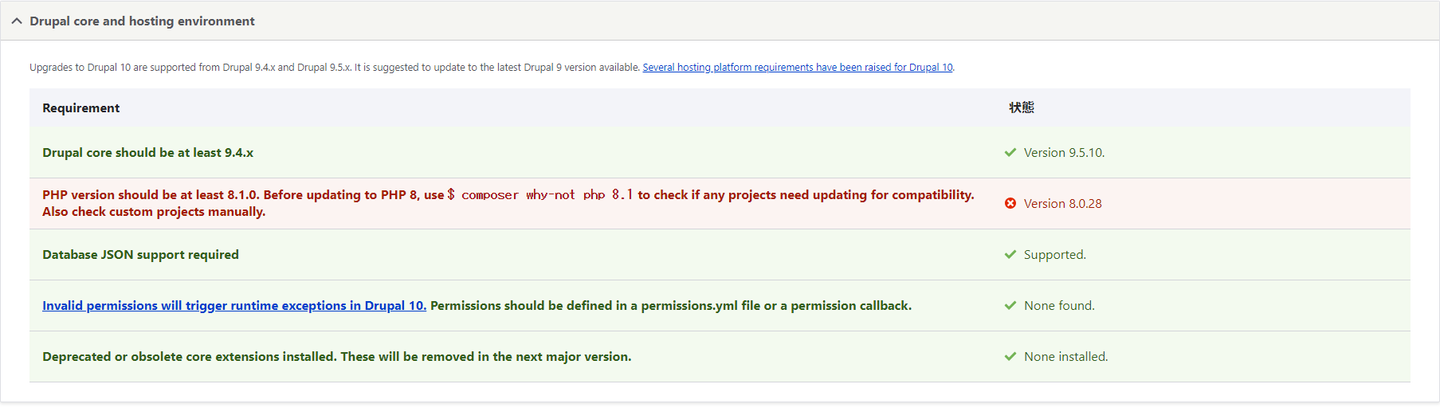Select the "Version 9.5.10." status text
Screen dimensions: 1440x411
(1064, 153)
